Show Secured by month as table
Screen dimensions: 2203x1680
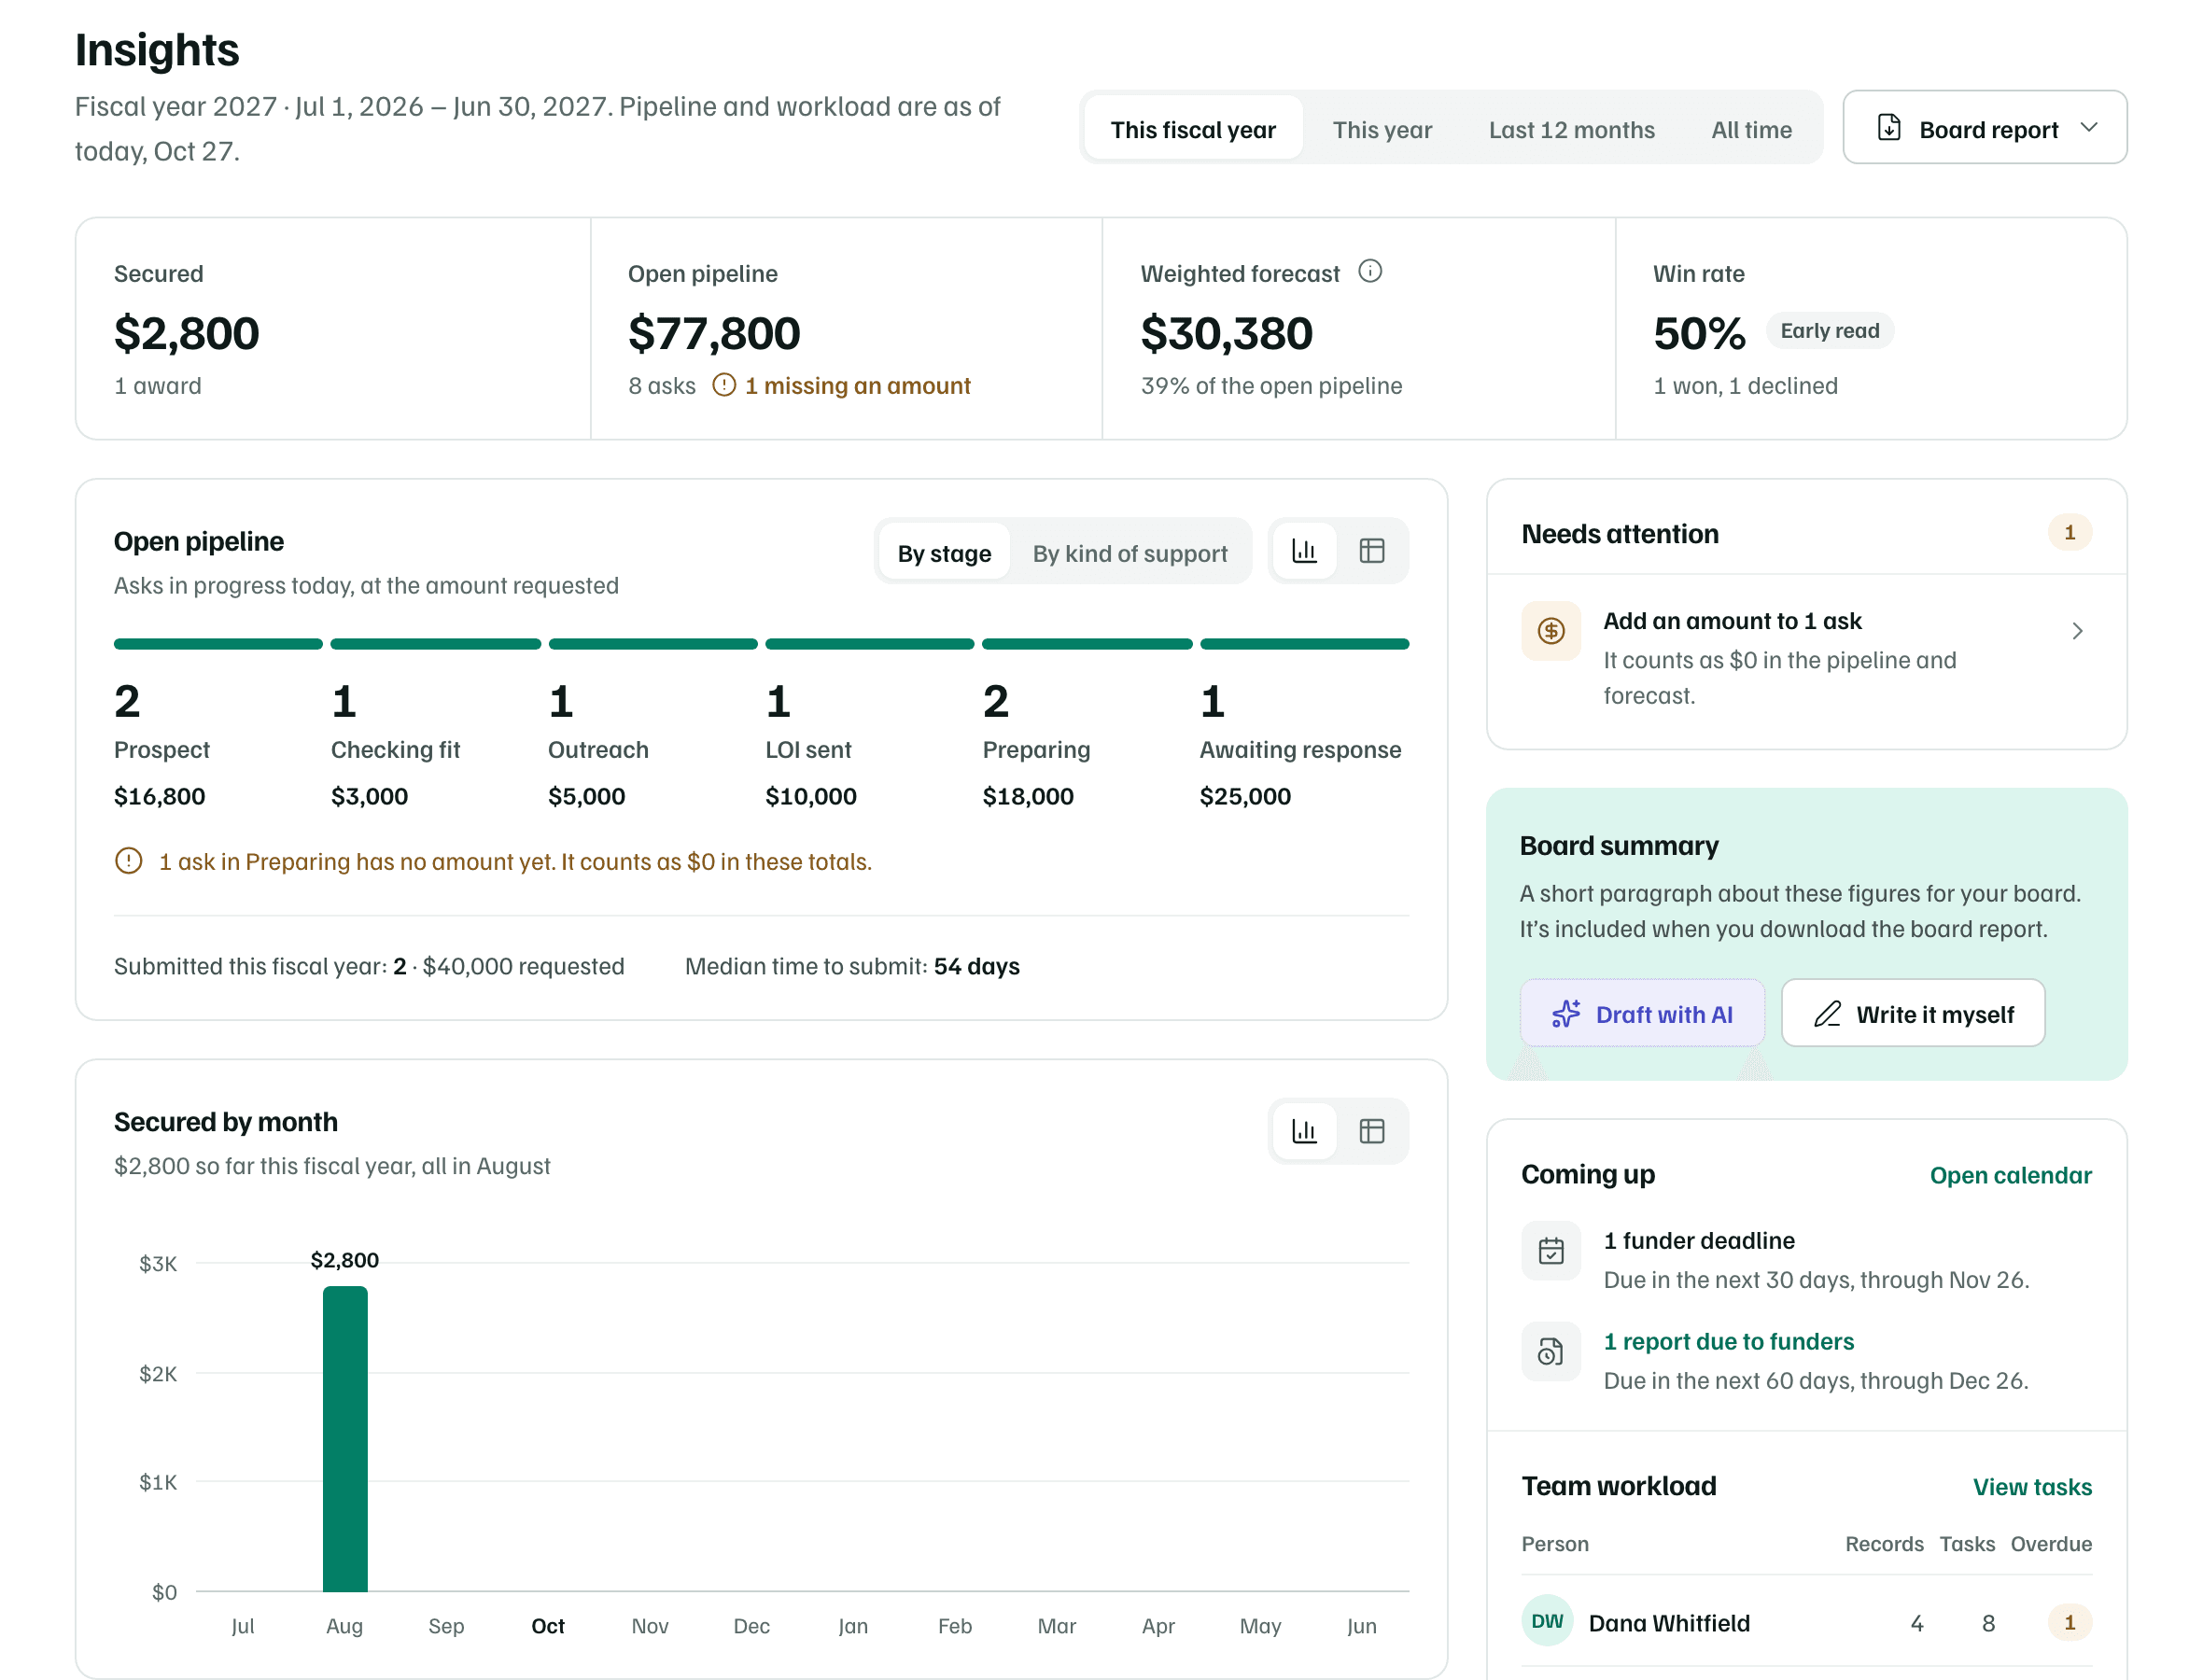(x=1372, y=1131)
